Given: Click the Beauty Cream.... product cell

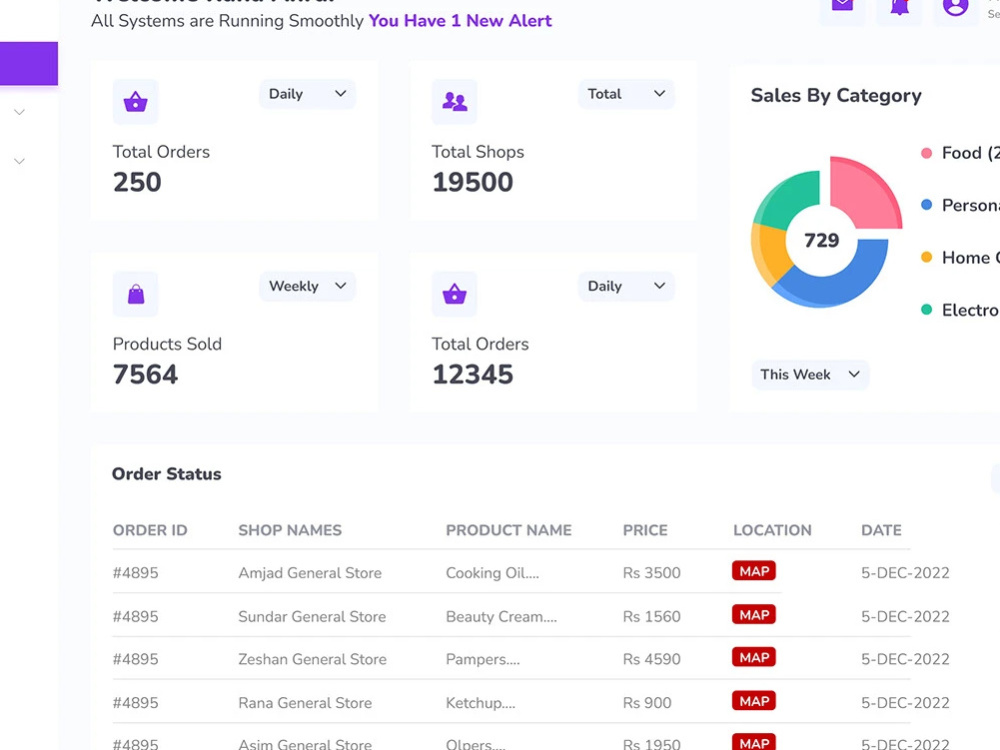Looking at the screenshot, I should coord(501,617).
